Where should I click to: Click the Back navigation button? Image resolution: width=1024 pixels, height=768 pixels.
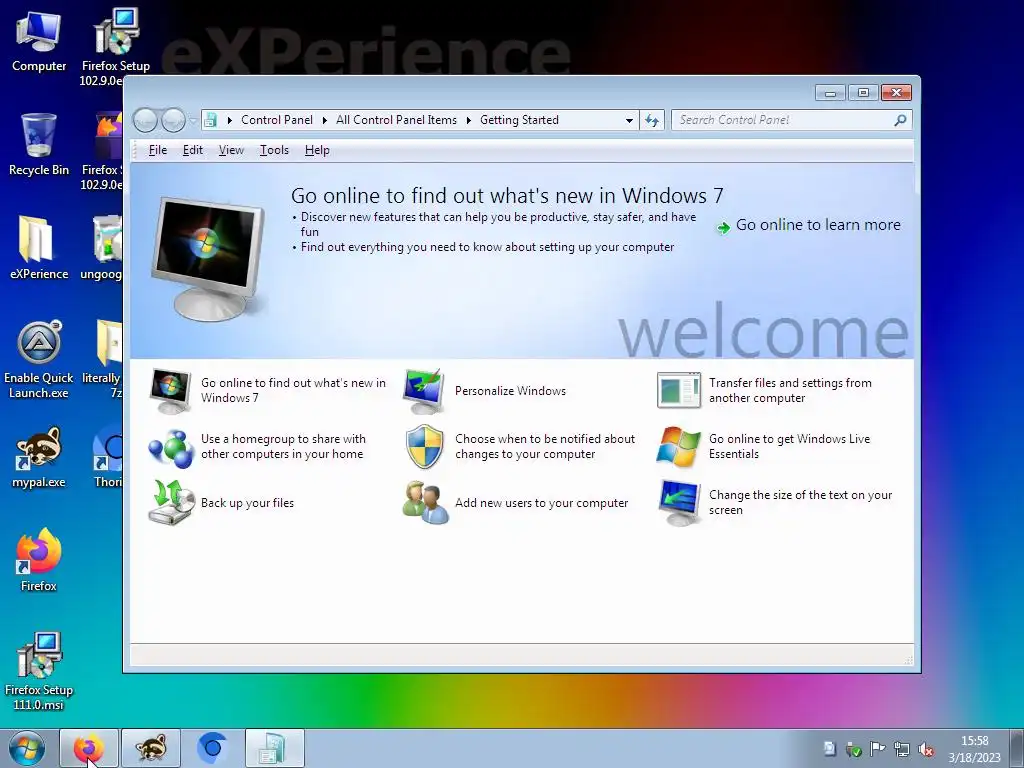click(x=145, y=120)
